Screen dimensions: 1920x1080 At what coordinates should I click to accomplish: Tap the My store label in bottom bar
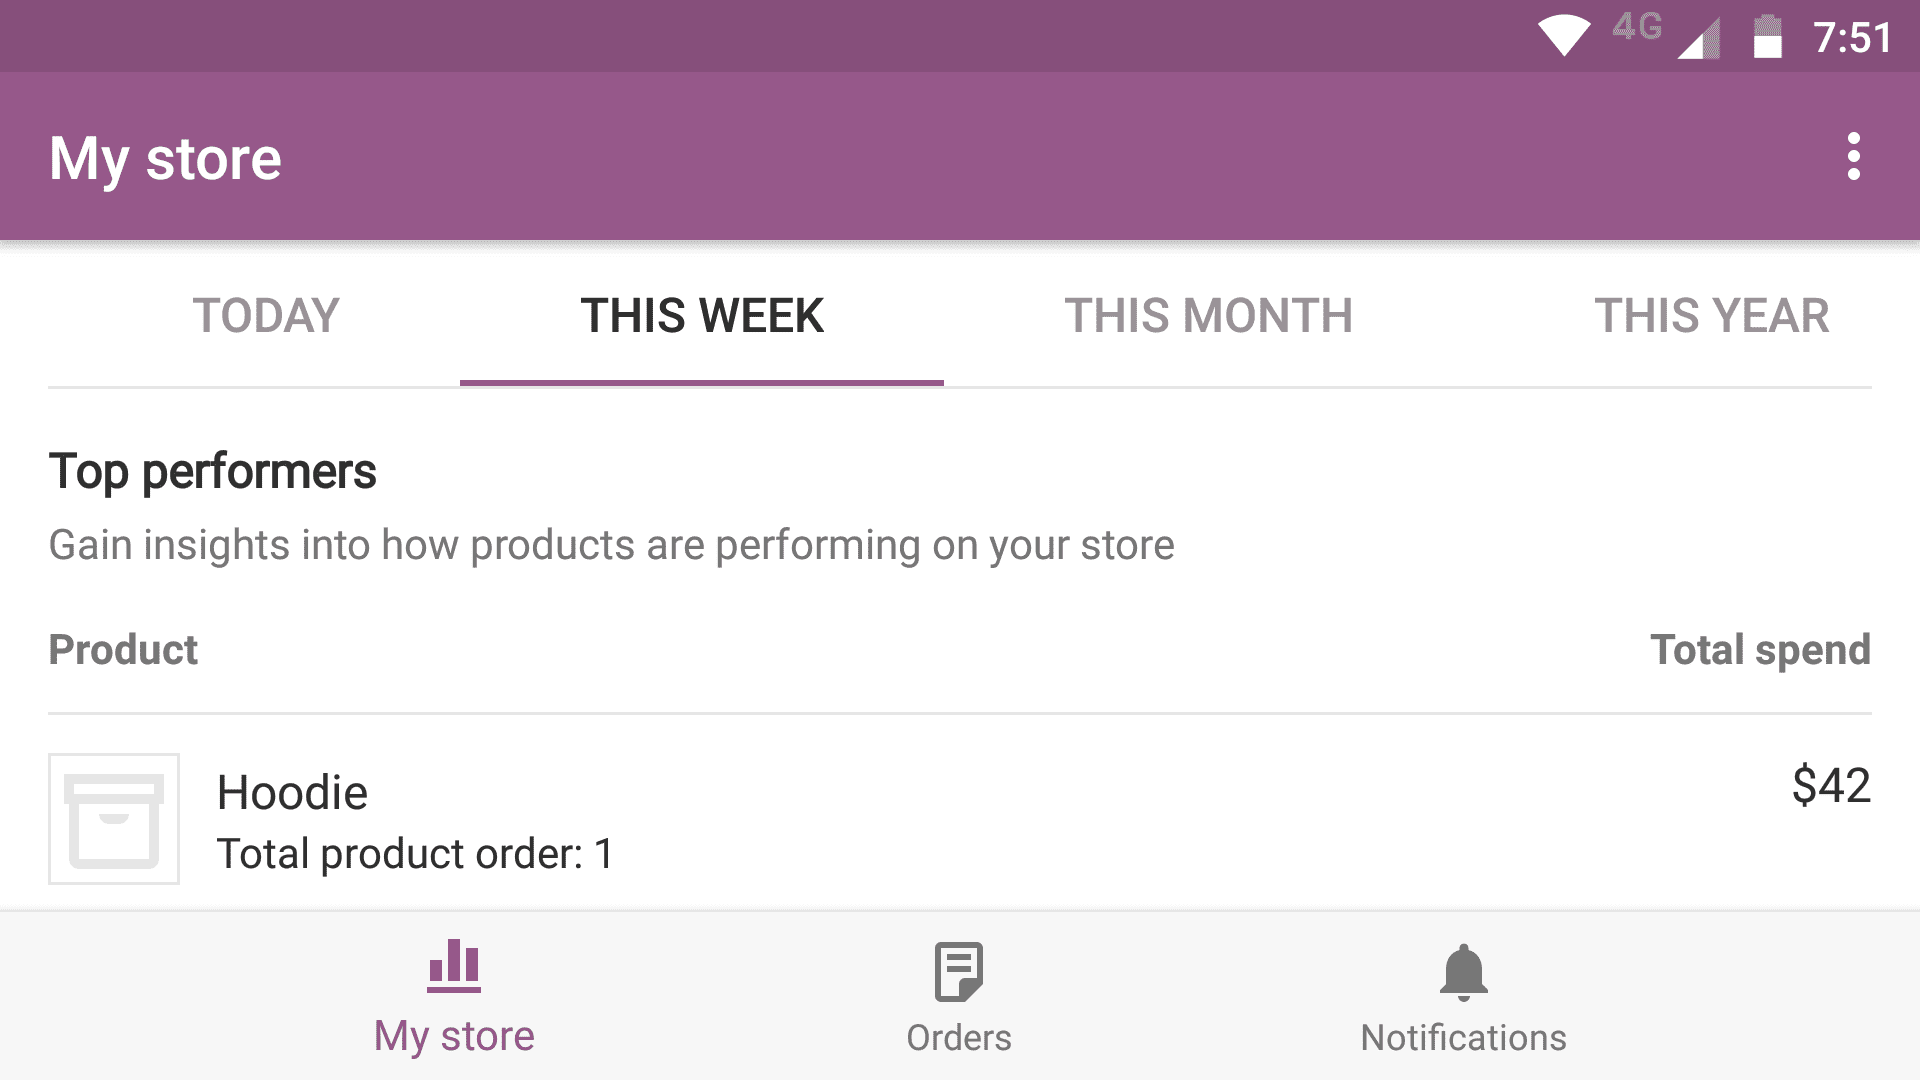tap(454, 1037)
